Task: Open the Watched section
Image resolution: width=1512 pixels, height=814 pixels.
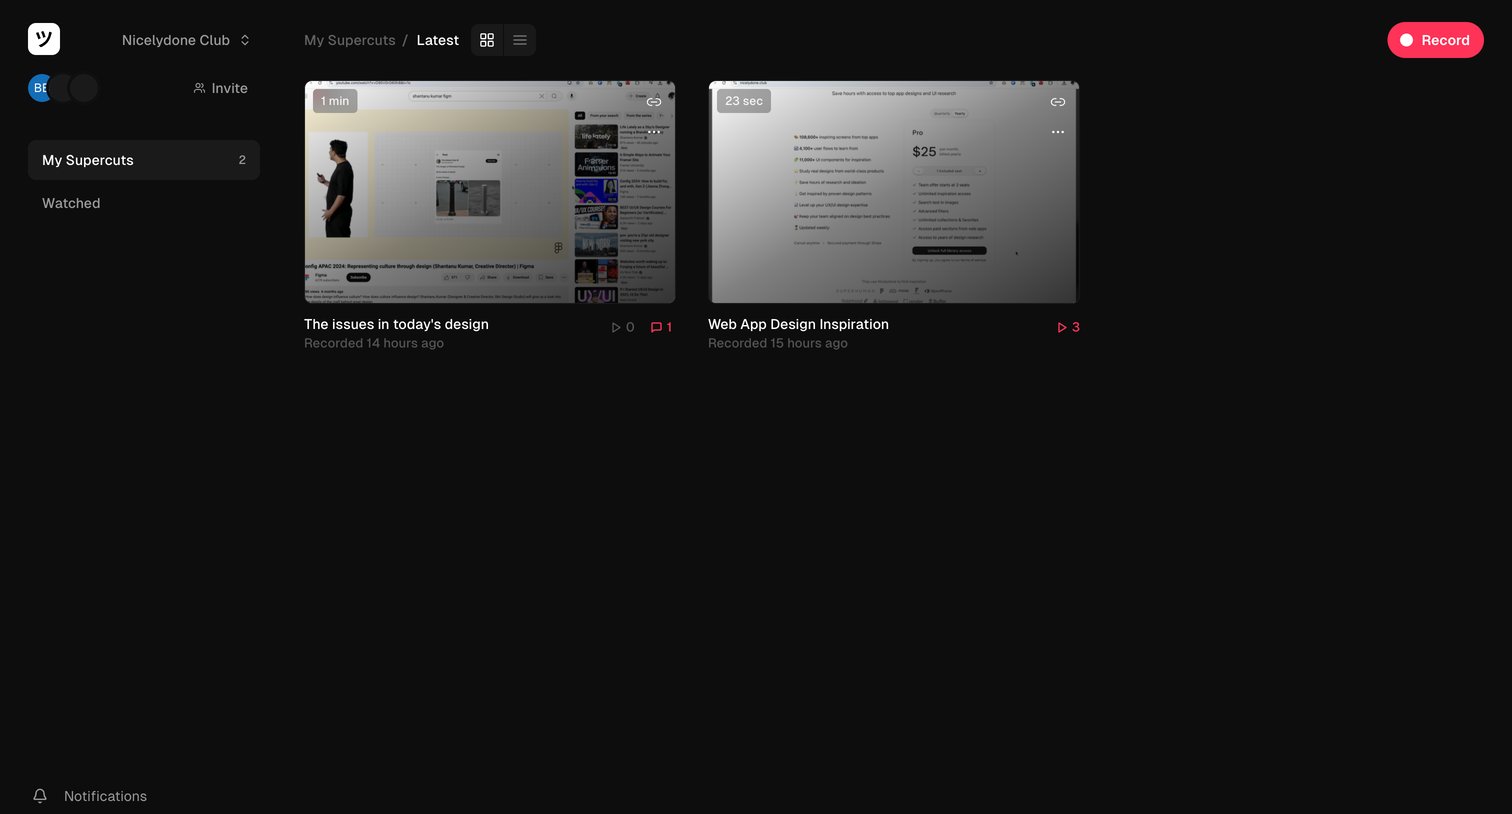Action: (x=71, y=203)
